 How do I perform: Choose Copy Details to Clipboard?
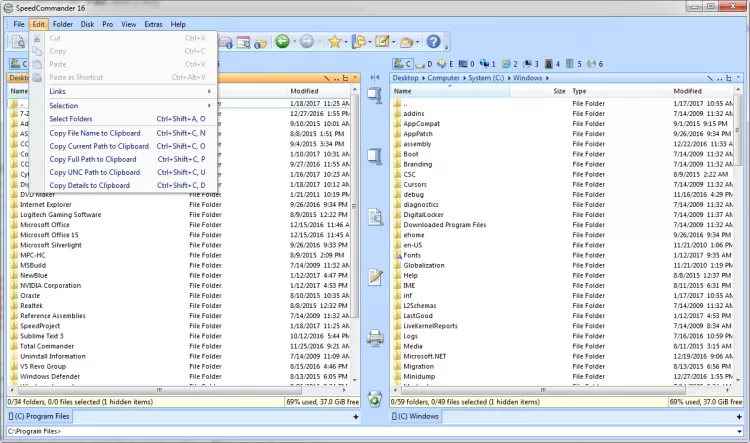pyautogui.click(x=130, y=185)
